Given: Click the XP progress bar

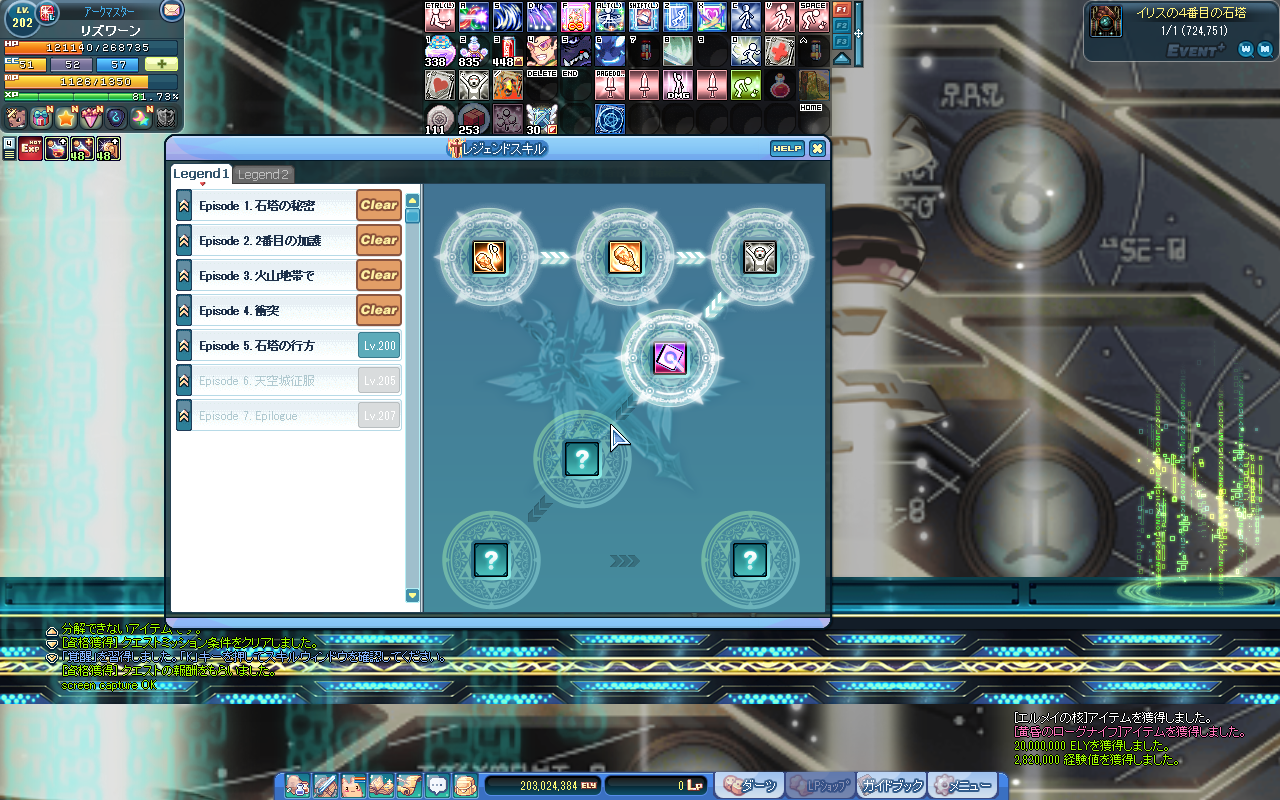Looking at the screenshot, I should pyautogui.click(x=91, y=96).
